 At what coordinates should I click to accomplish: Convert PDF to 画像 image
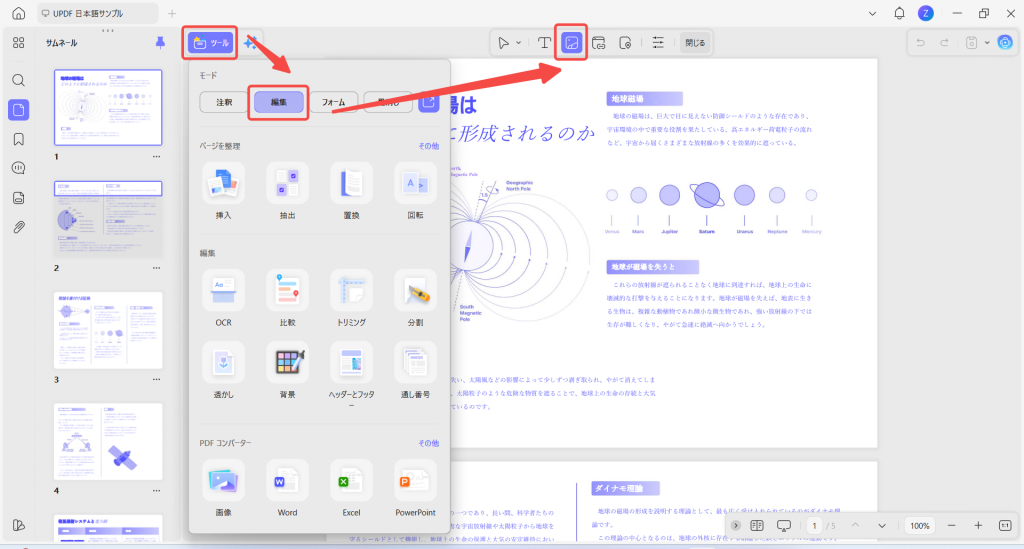(x=223, y=480)
